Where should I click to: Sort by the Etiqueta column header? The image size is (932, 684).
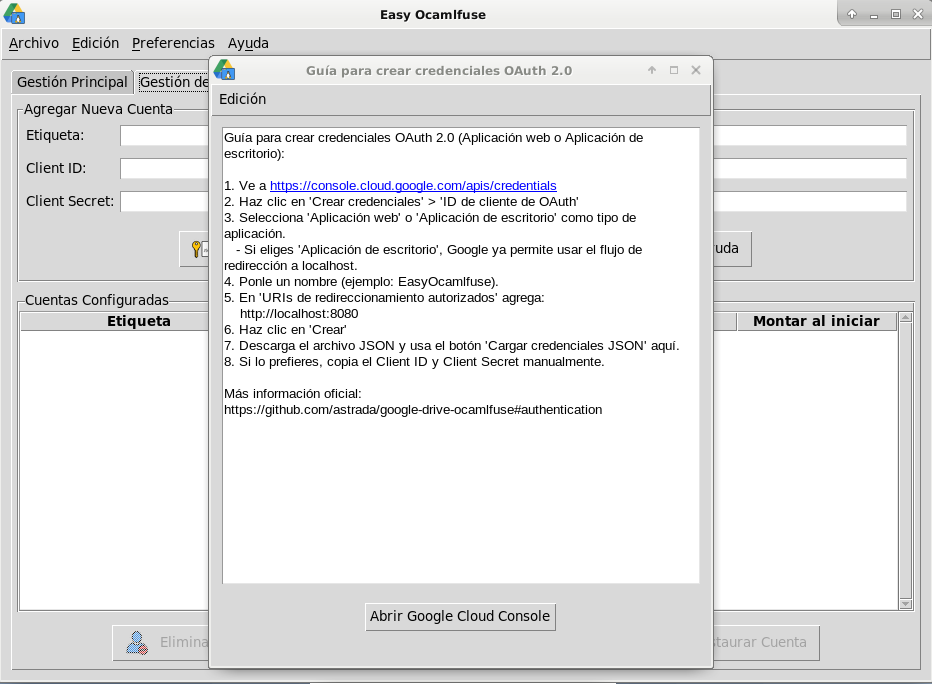pos(115,321)
